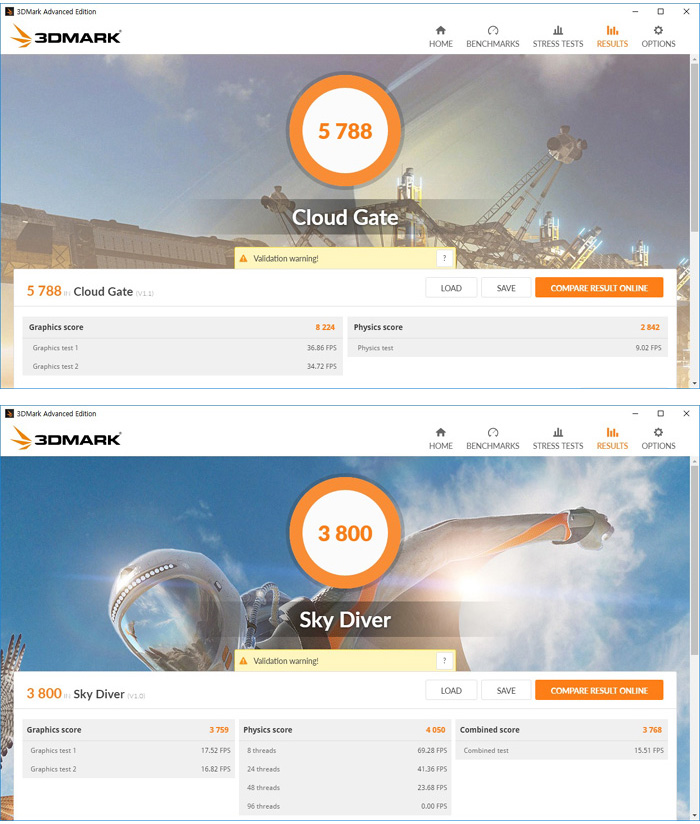
Task: Open Benchmarks gauge icon in top window
Action: coord(492,30)
